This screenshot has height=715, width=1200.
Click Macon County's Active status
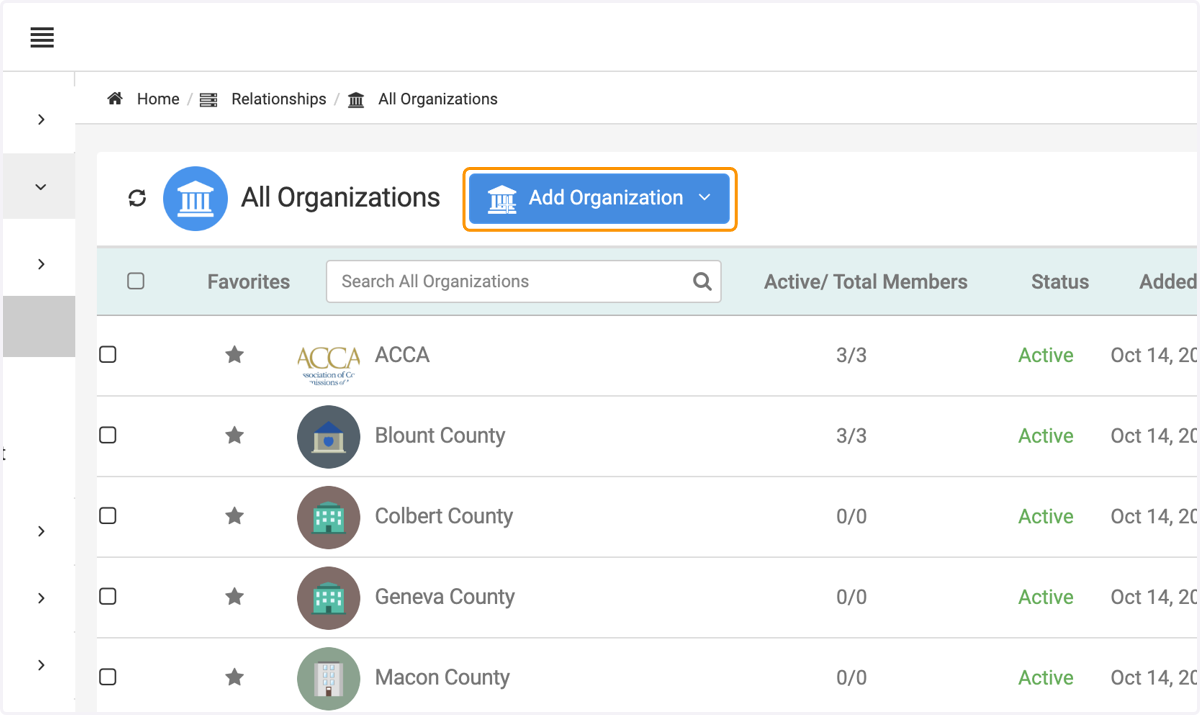1046,678
